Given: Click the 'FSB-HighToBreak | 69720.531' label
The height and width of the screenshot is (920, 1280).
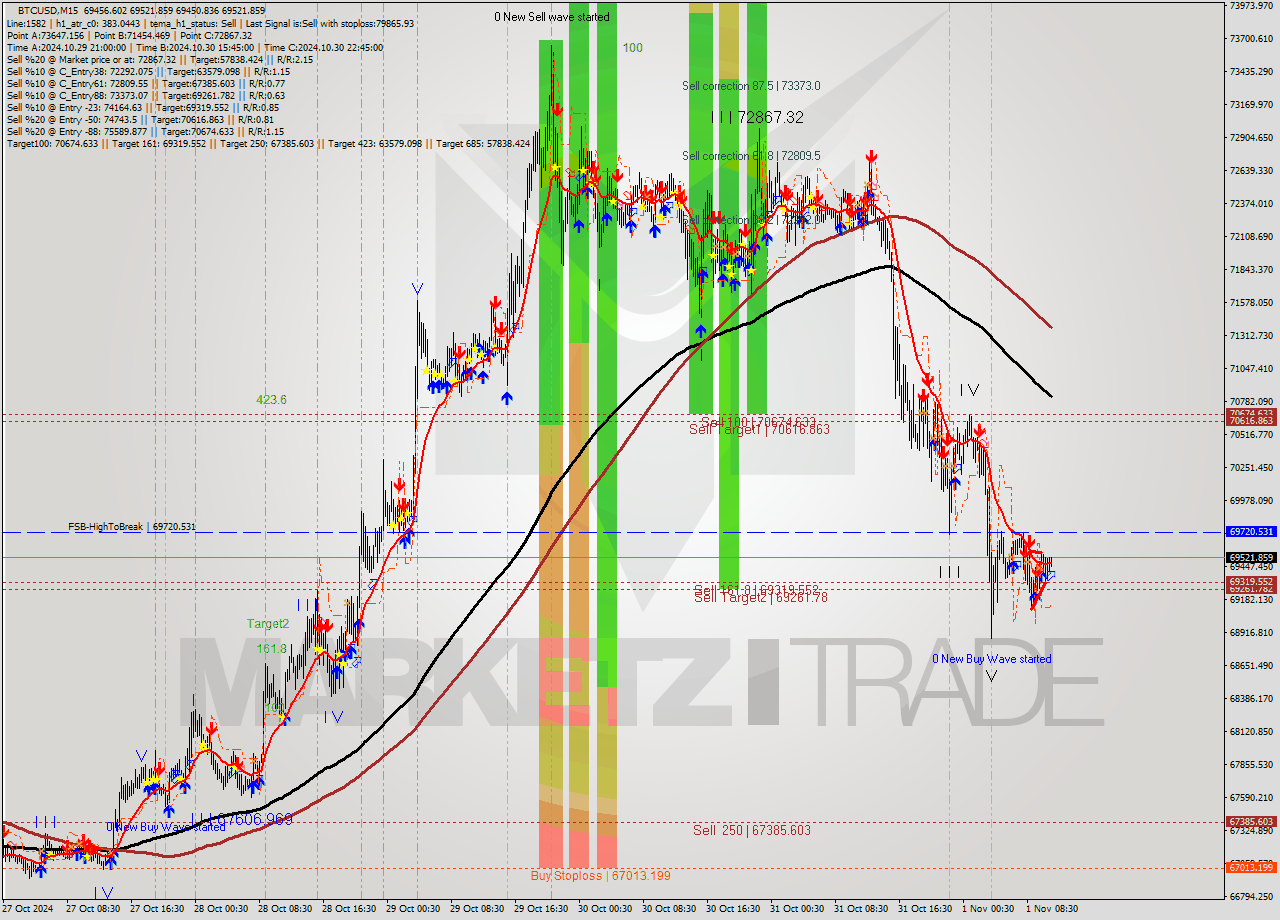Looking at the screenshot, I should point(132,526).
